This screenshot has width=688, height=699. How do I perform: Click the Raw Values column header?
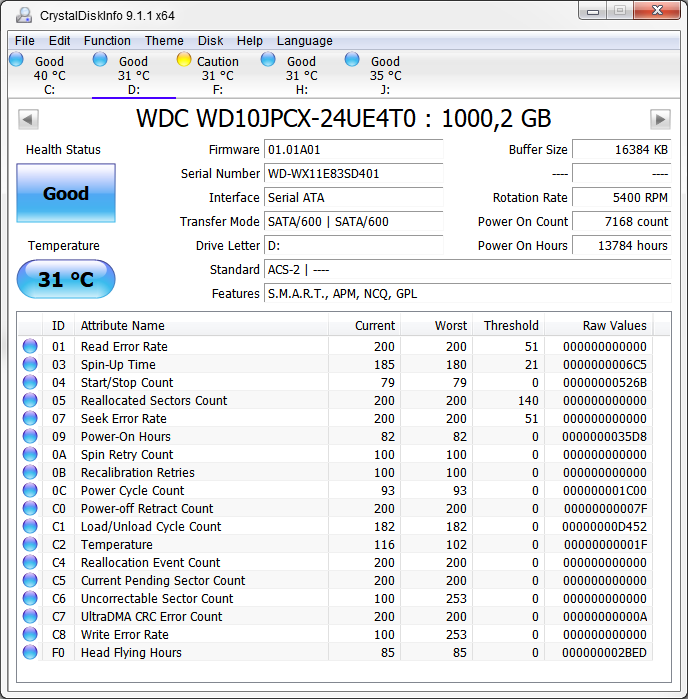(x=598, y=325)
